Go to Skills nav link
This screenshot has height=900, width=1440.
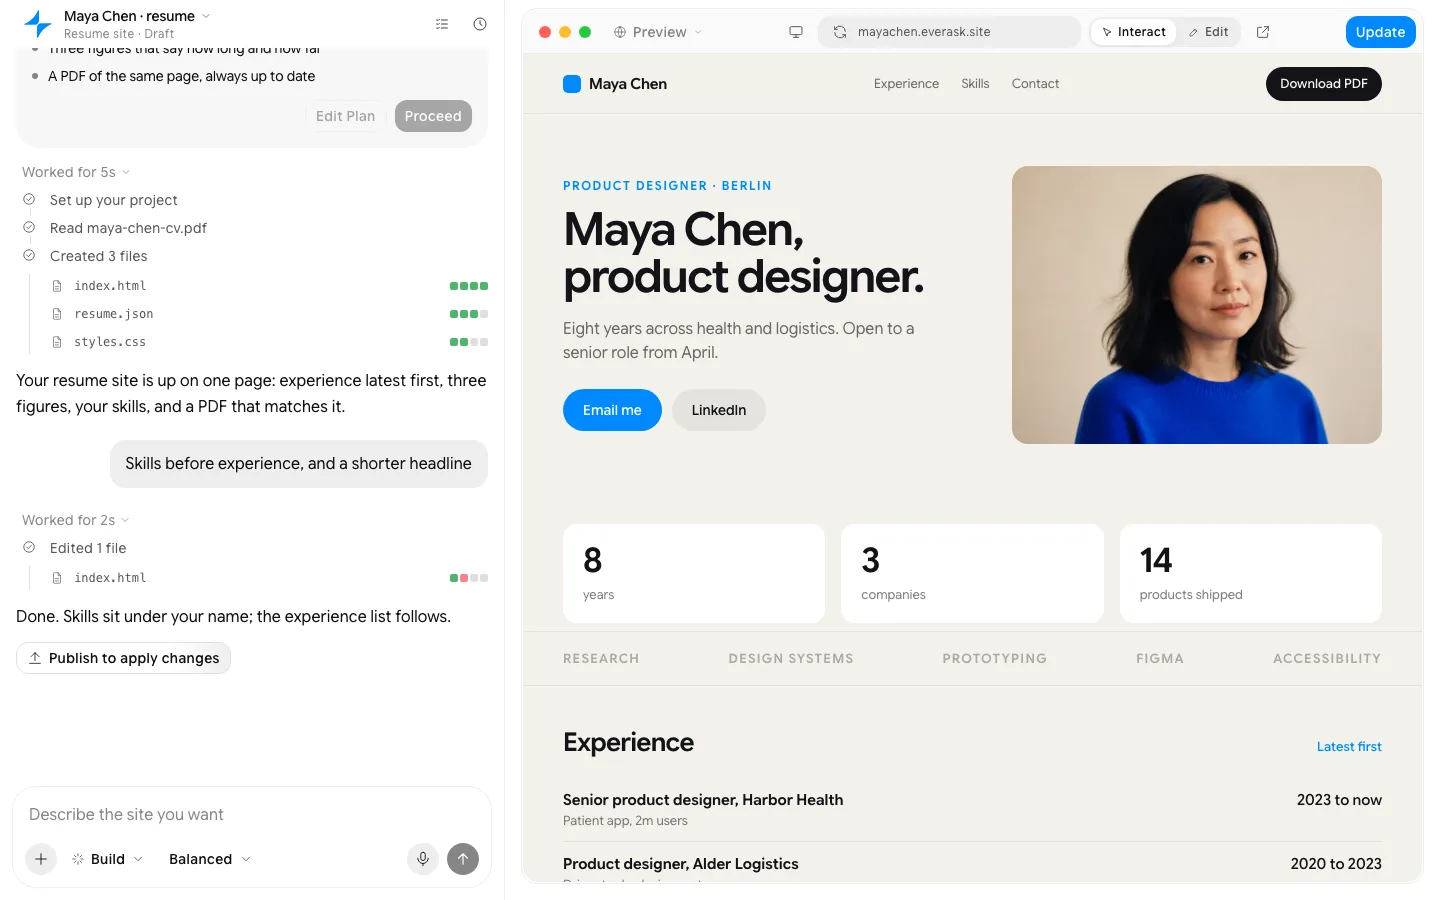975,84
